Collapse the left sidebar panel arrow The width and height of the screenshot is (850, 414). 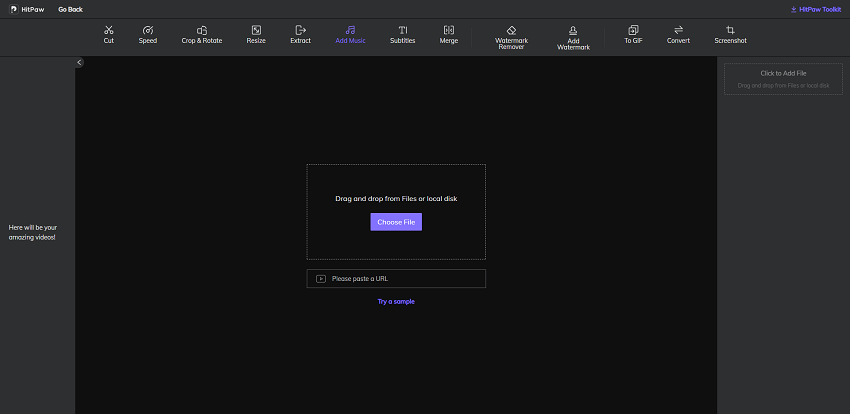tap(80, 62)
